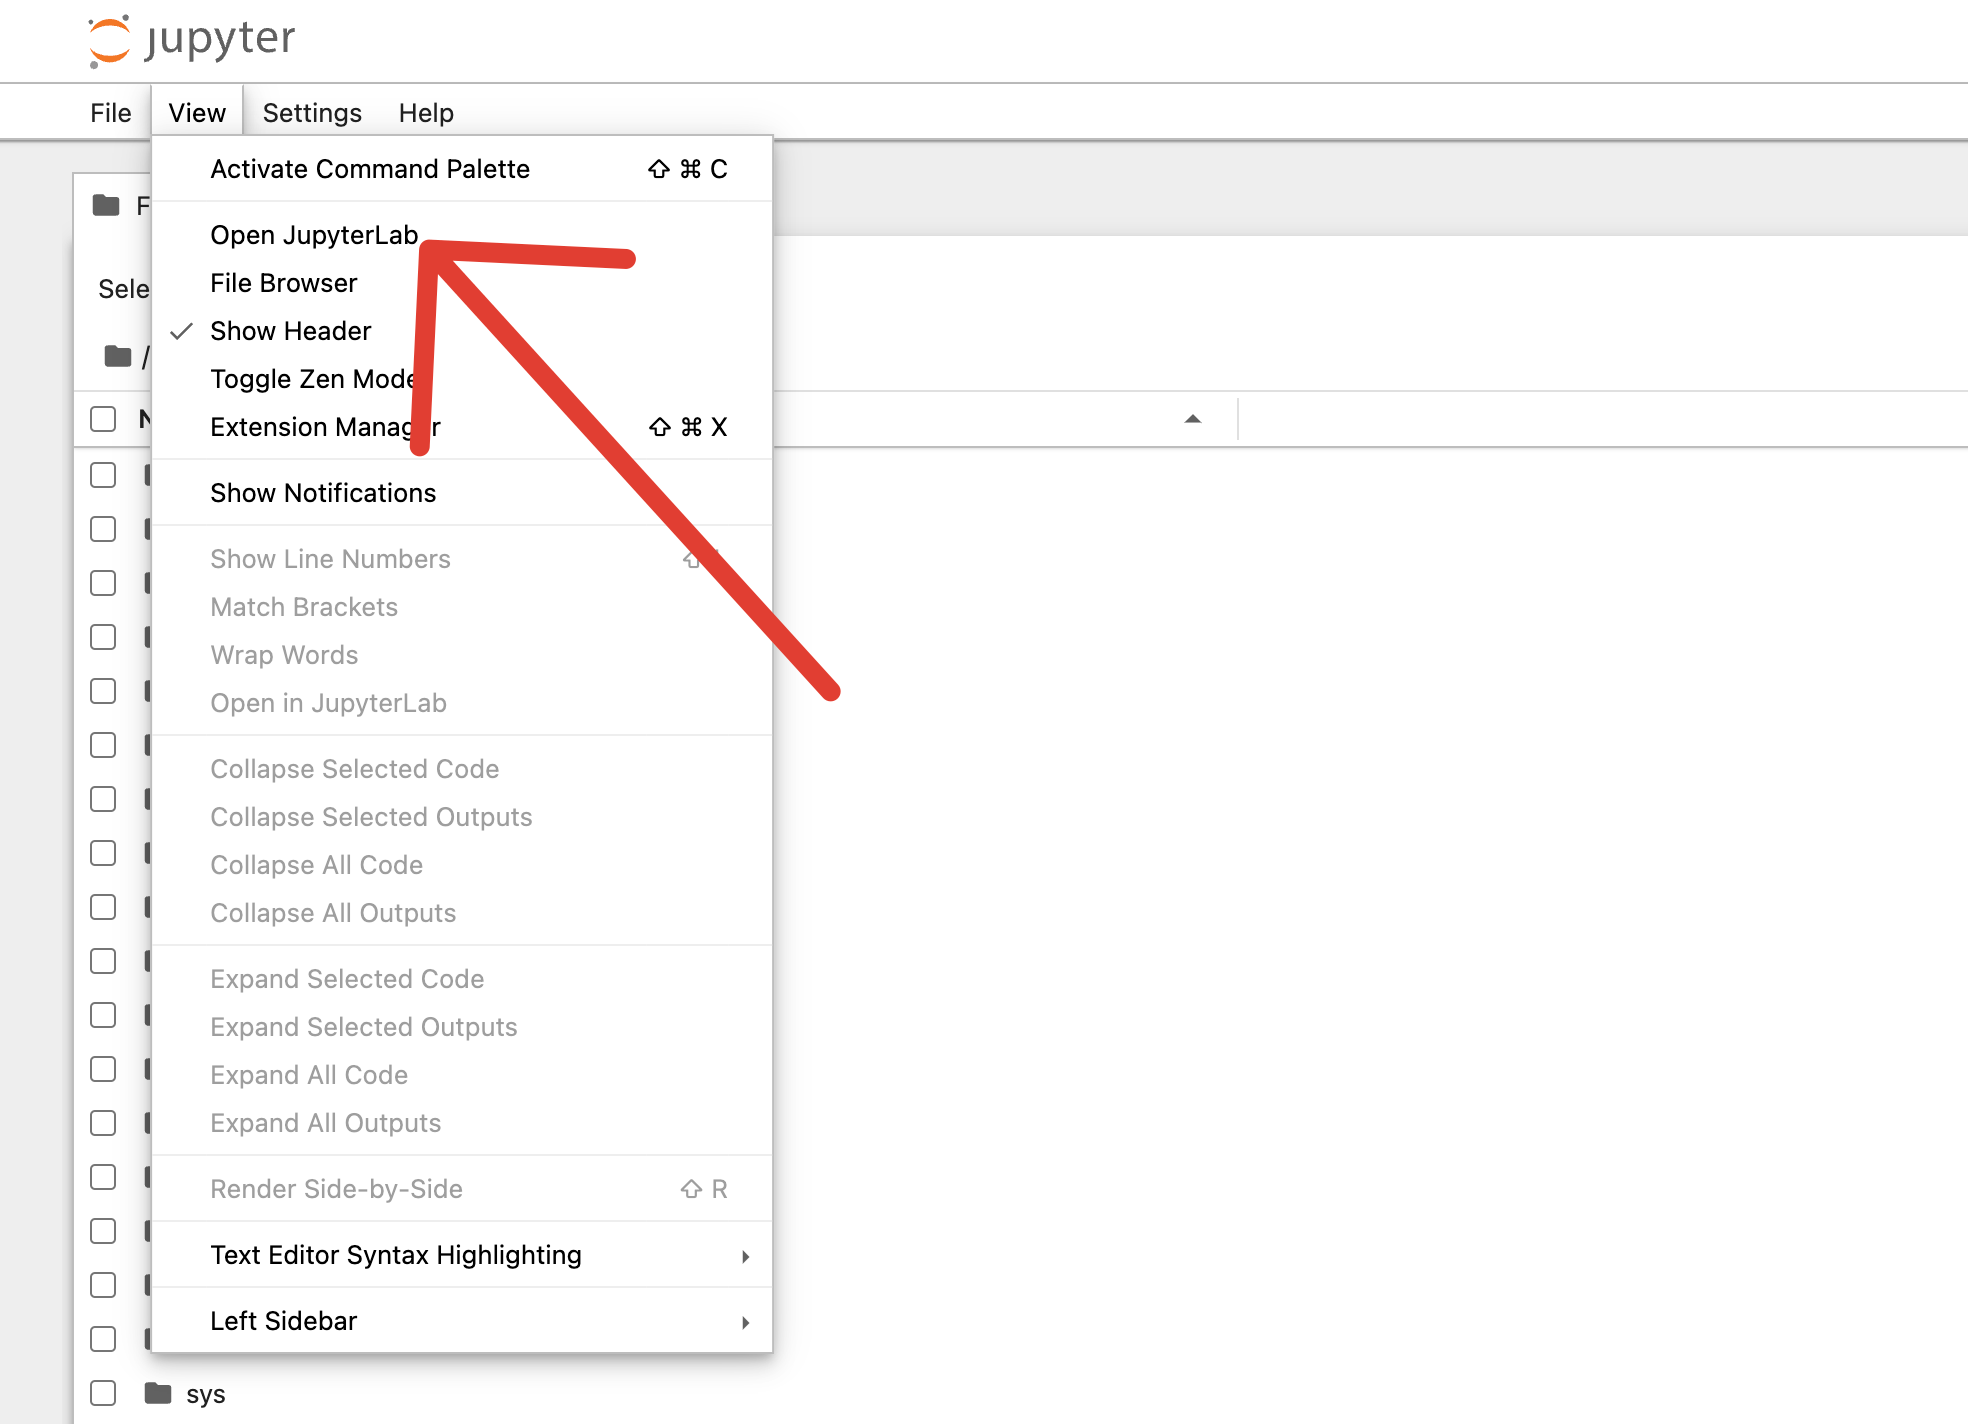
Task: Check the first file row checkbox
Action: click(103, 475)
